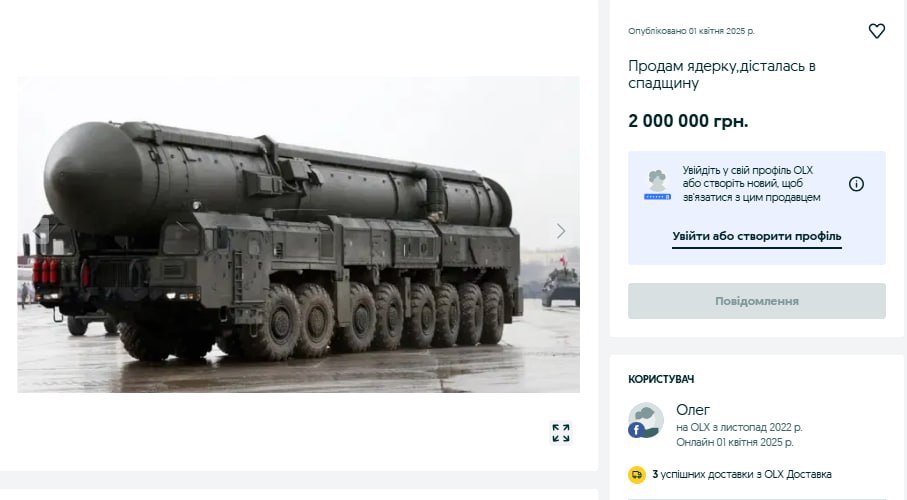
Task: Click 'на OLX з листопад 2022 р.' text
Action: pos(739,428)
